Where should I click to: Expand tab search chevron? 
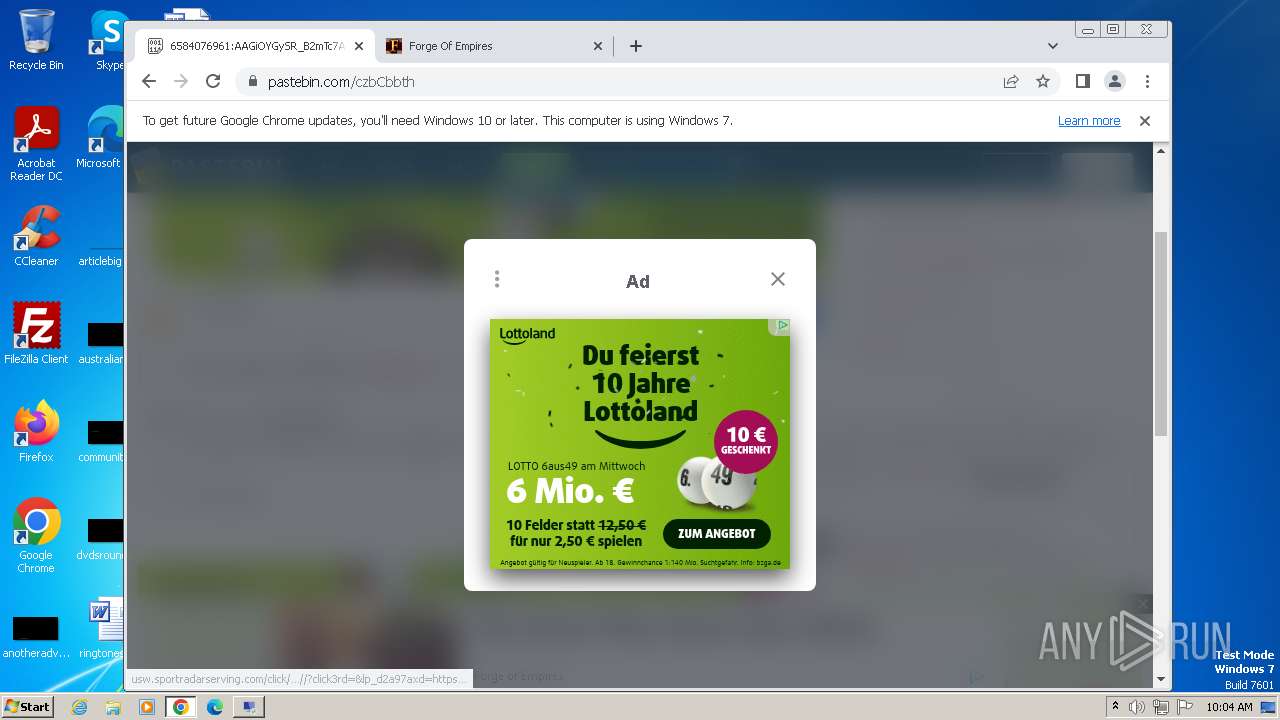coord(1053,46)
